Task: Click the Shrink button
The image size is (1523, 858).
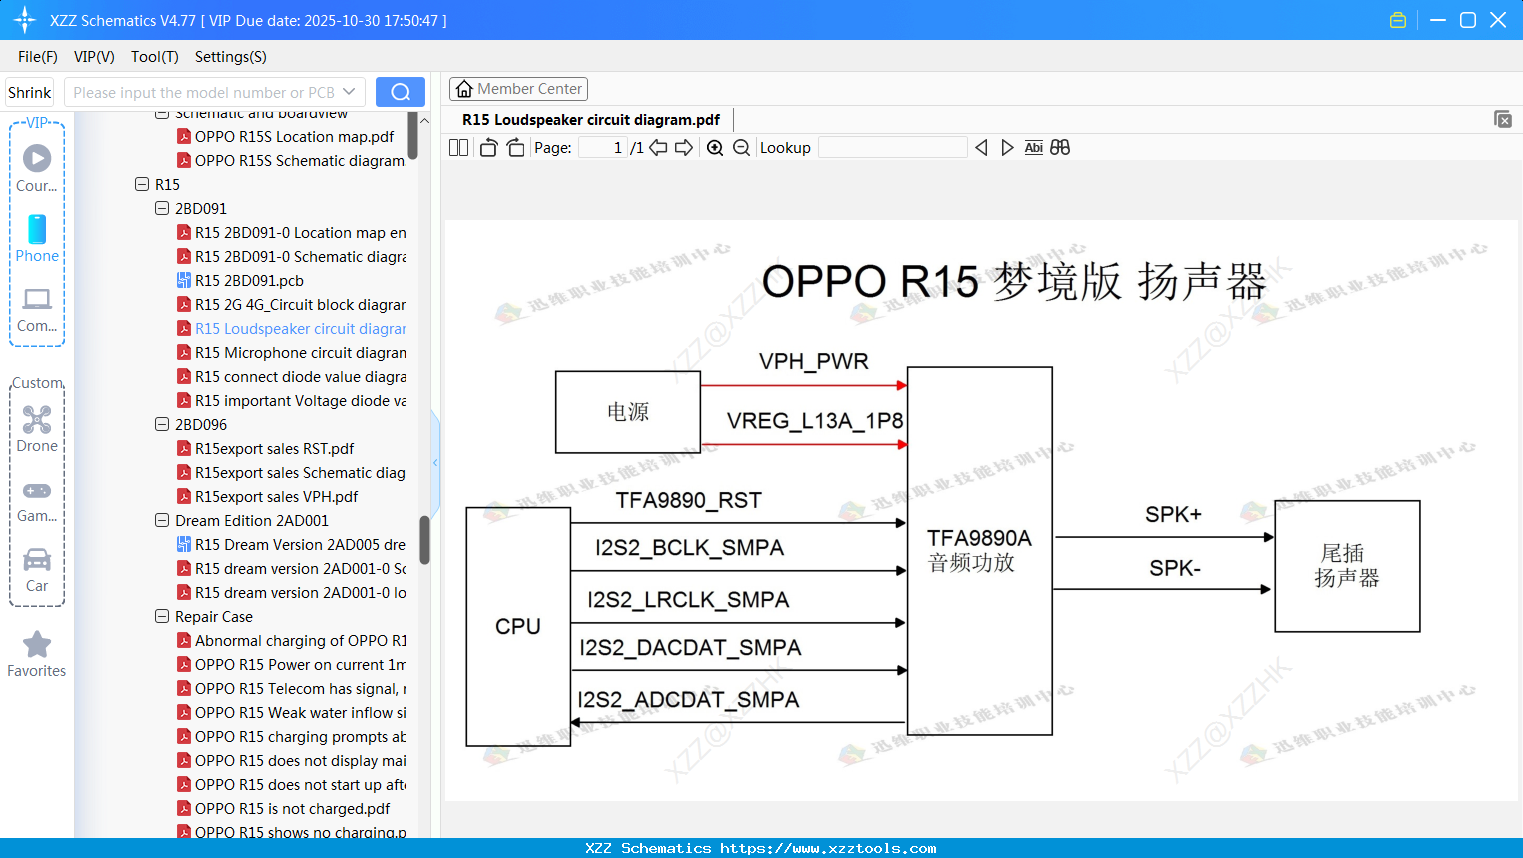Action: pyautogui.click(x=30, y=92)
